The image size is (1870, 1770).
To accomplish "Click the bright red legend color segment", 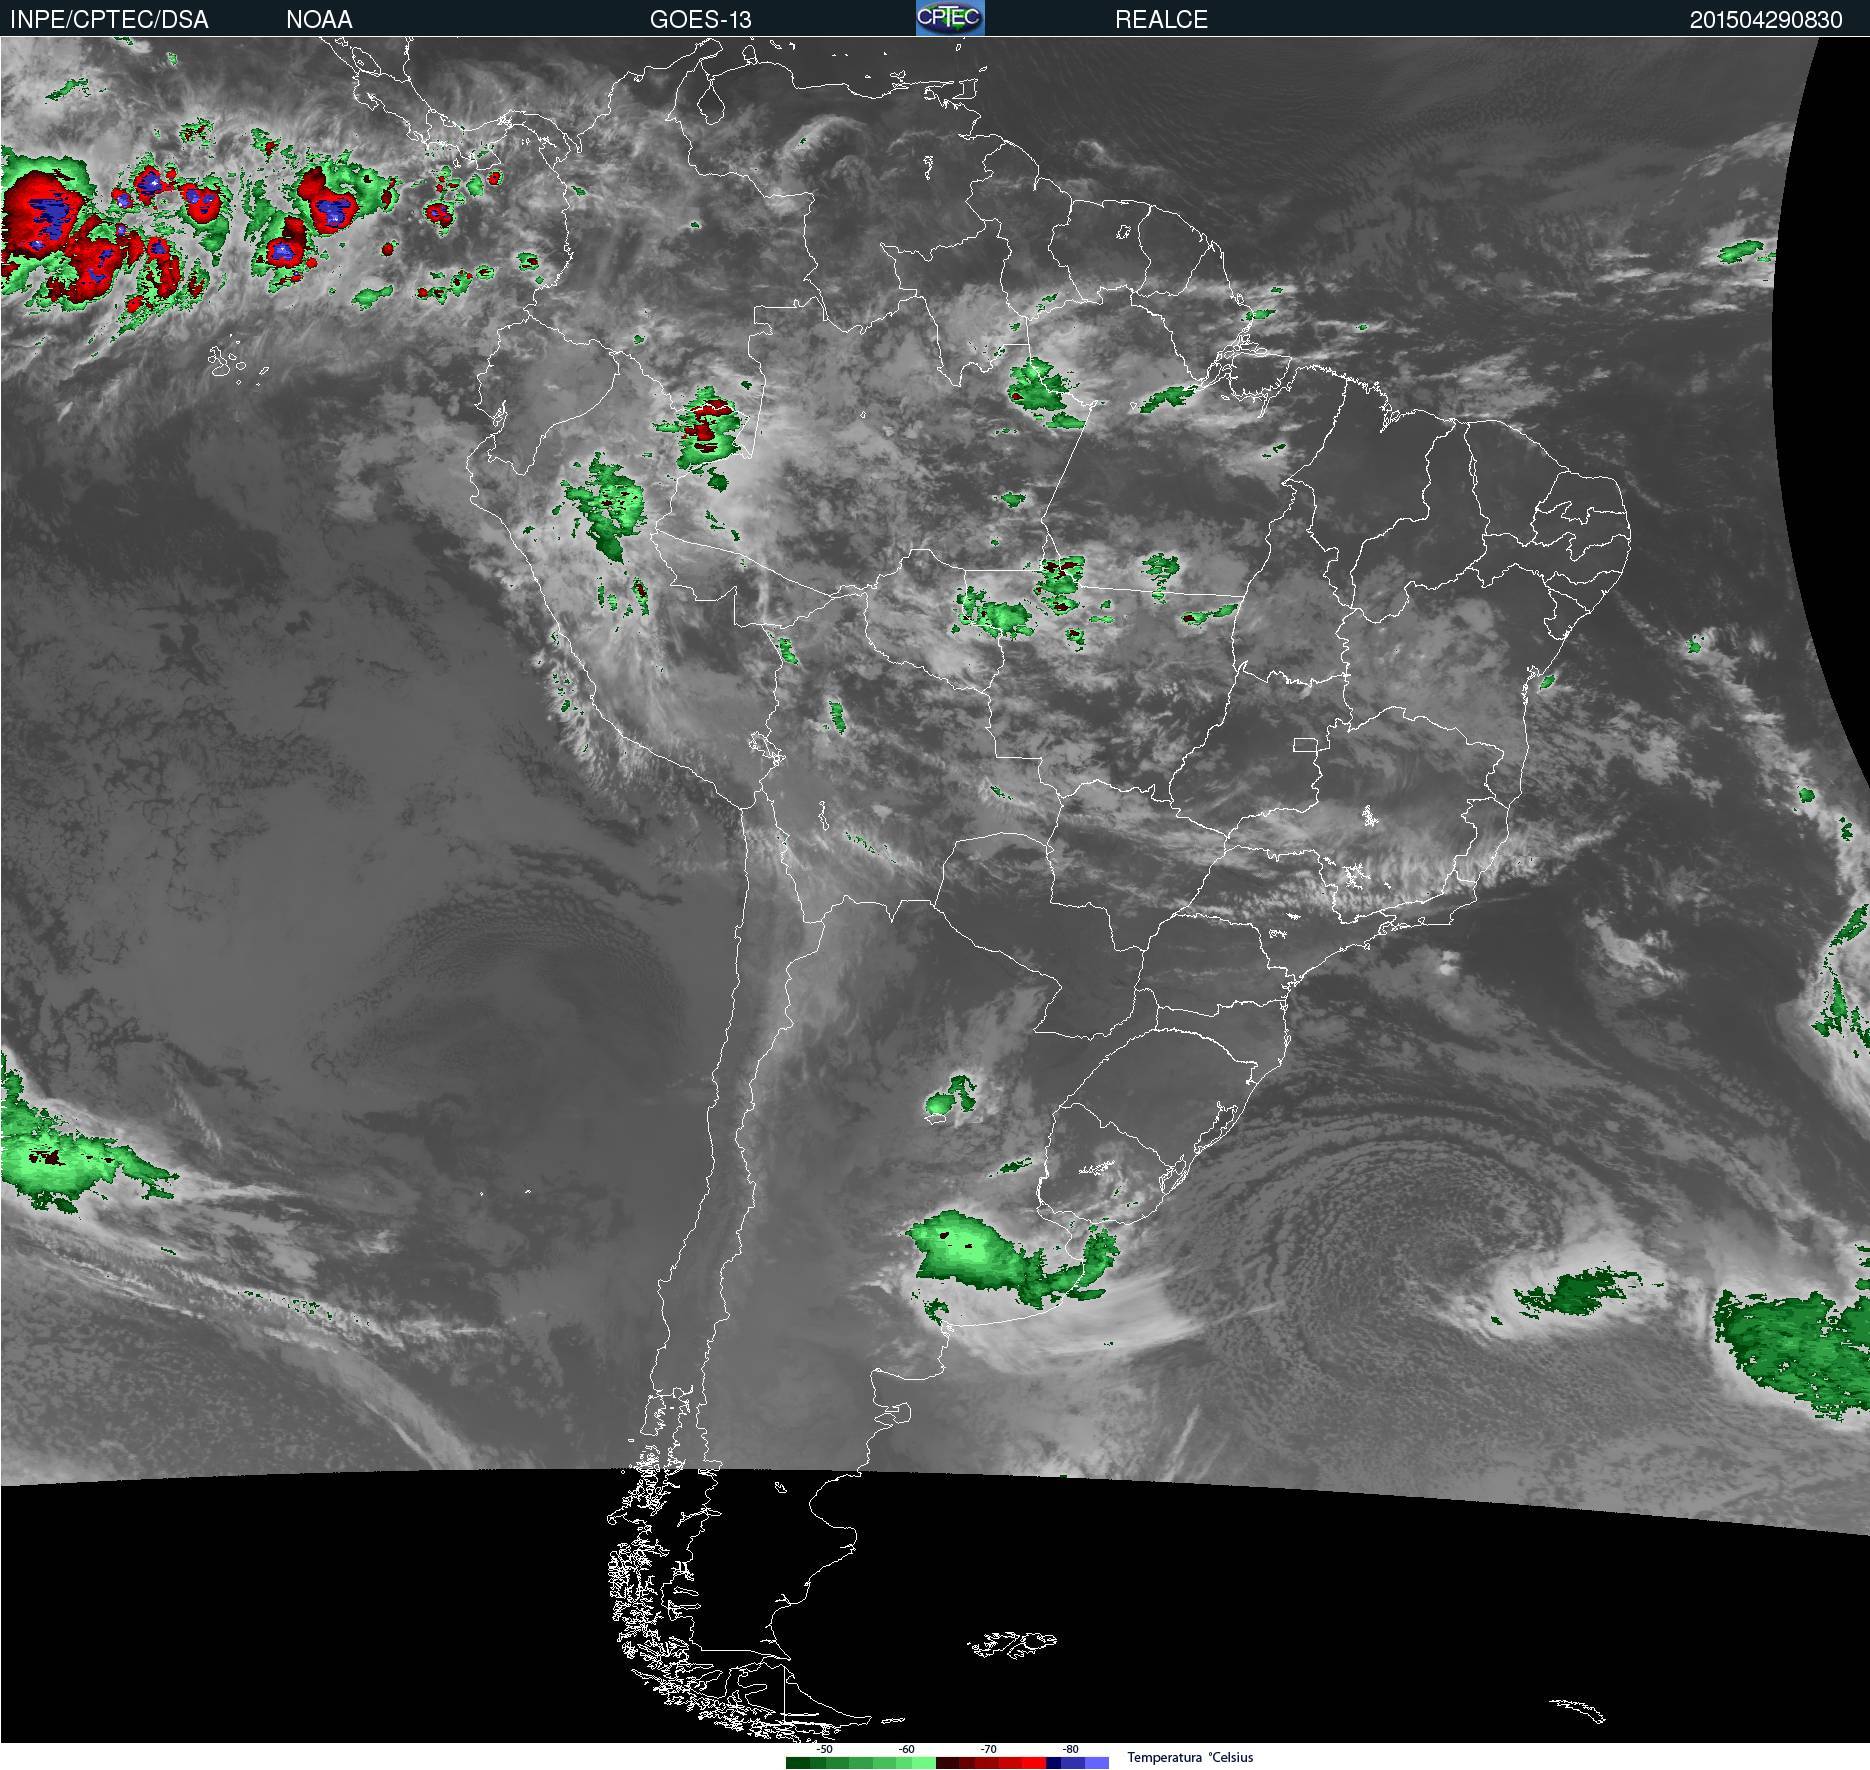I will click(1034, 1763).
